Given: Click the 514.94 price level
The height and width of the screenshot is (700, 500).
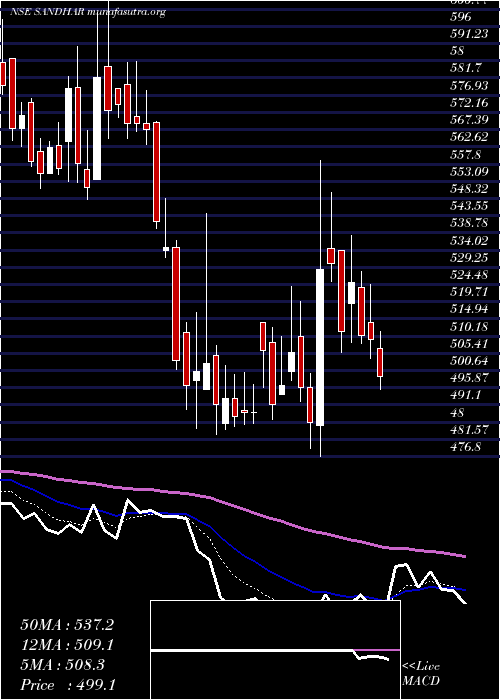Looking at the screenshot, I should click(x=469, y=309).
